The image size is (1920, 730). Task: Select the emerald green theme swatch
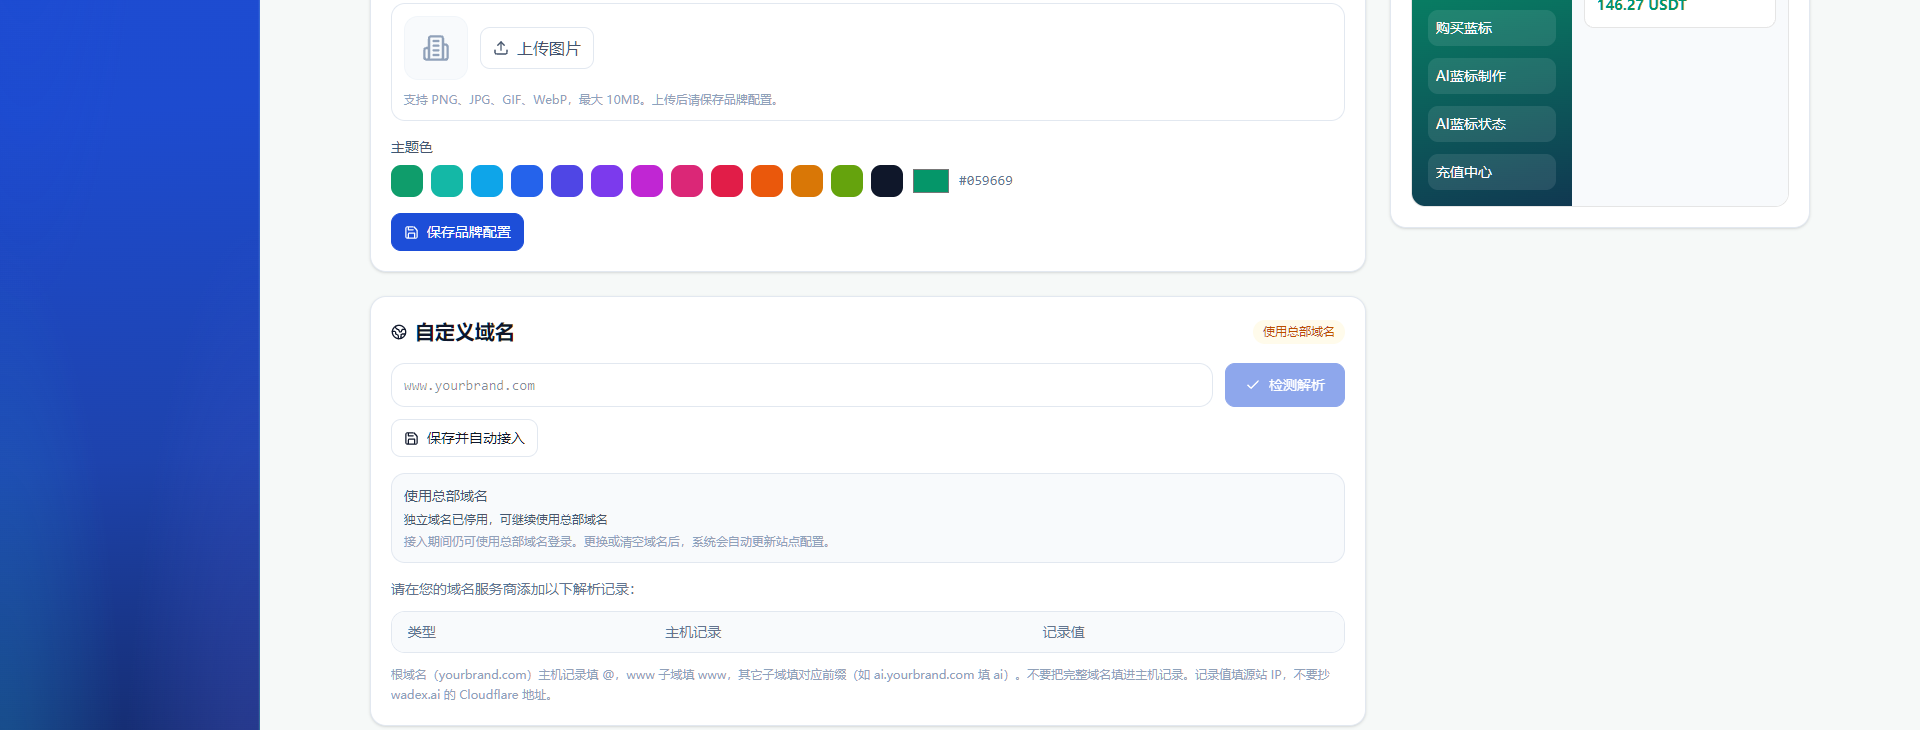[x=407, y=181]
